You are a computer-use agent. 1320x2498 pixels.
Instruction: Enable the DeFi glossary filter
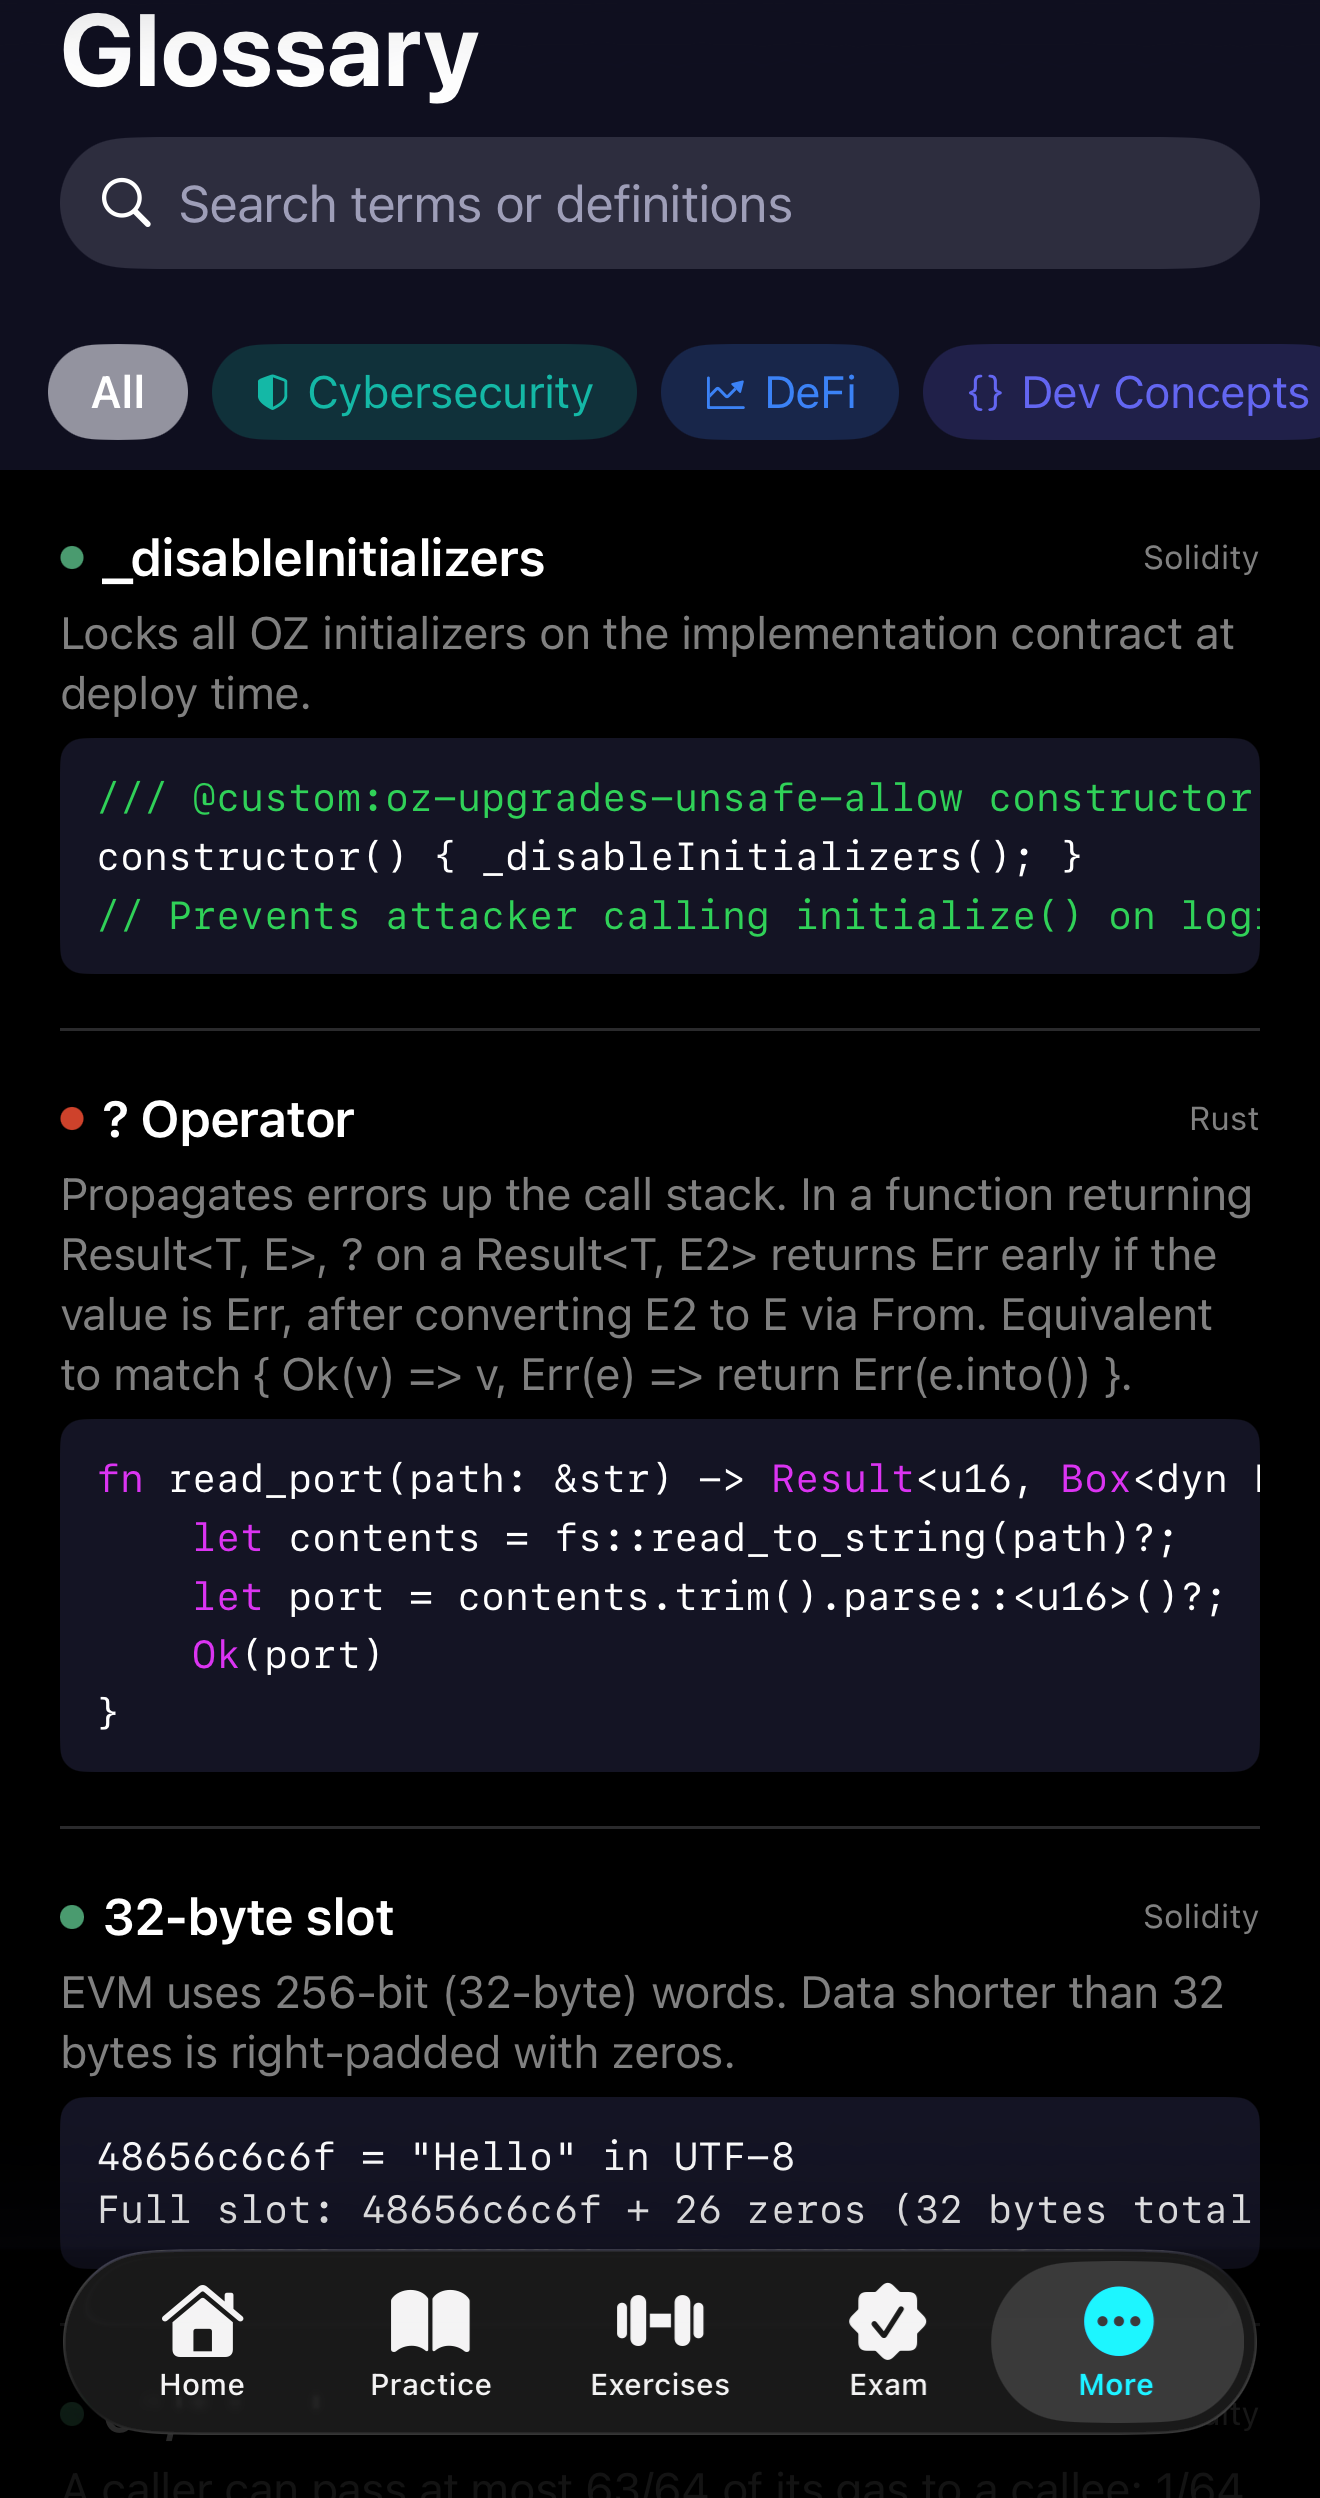coord(780,392)
